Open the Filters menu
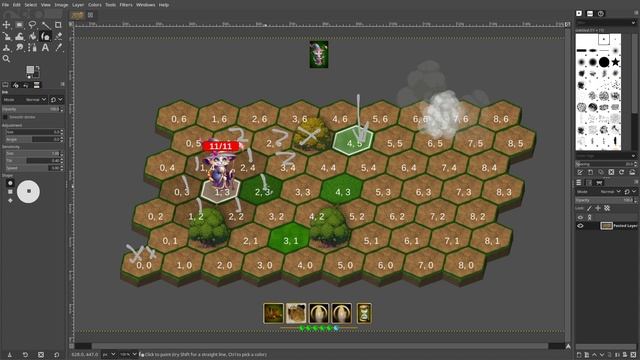This screenshot has width=640, height=360. 126,5
